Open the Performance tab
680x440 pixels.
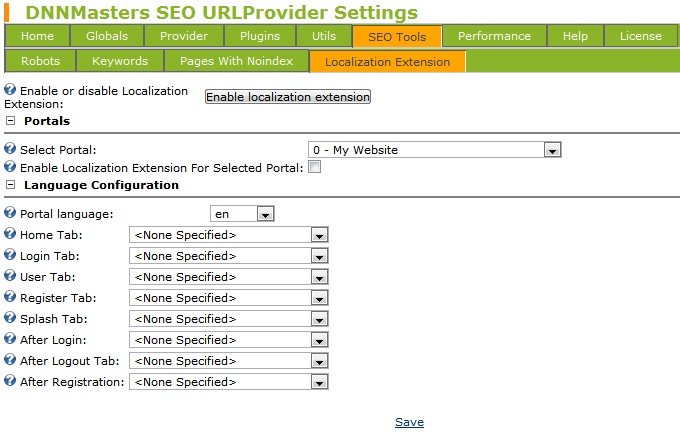pos(494,36)
